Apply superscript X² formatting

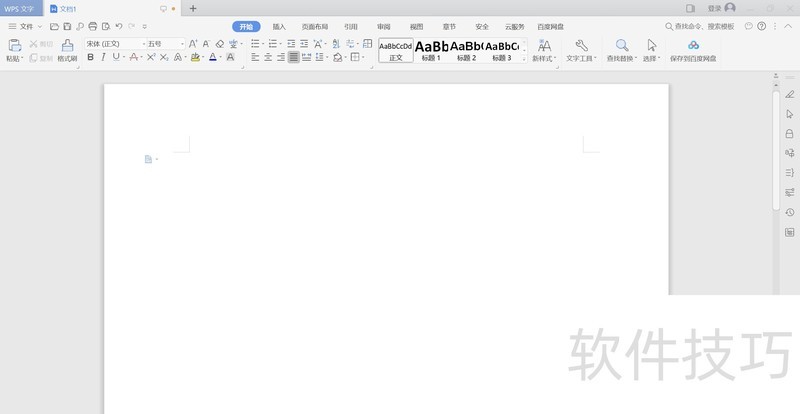[151, 57]
